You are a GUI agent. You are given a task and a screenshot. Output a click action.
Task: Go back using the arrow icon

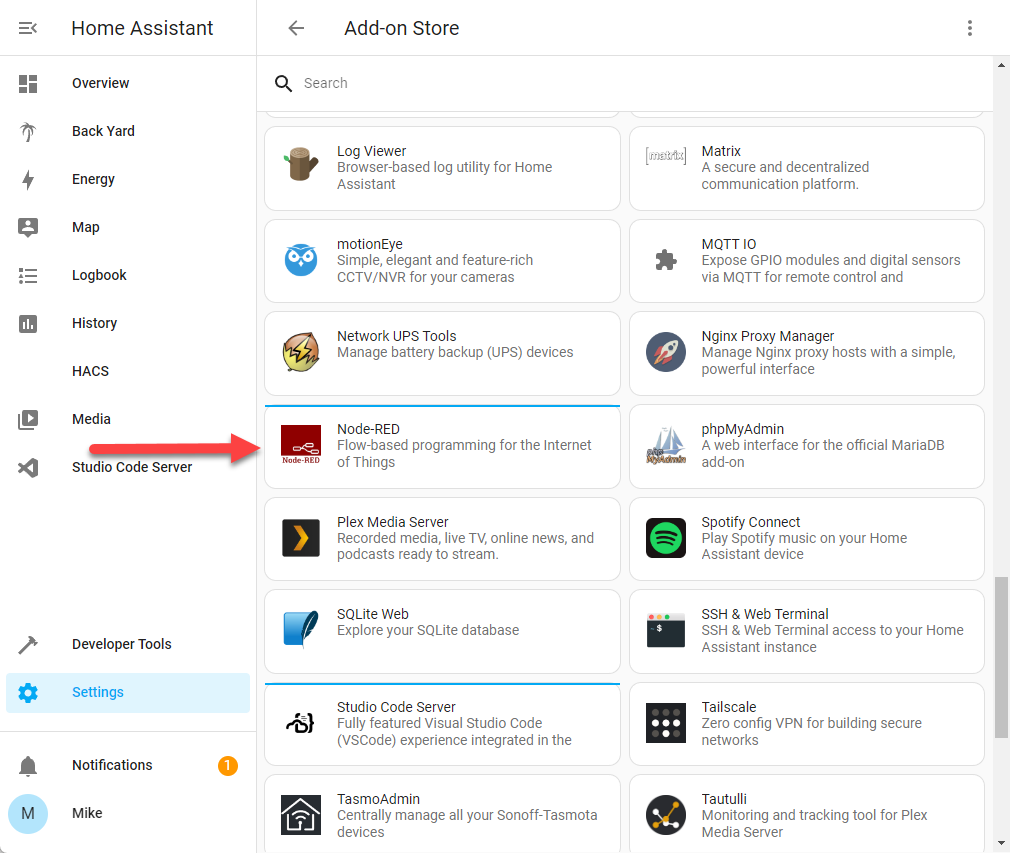coord(296,28)
